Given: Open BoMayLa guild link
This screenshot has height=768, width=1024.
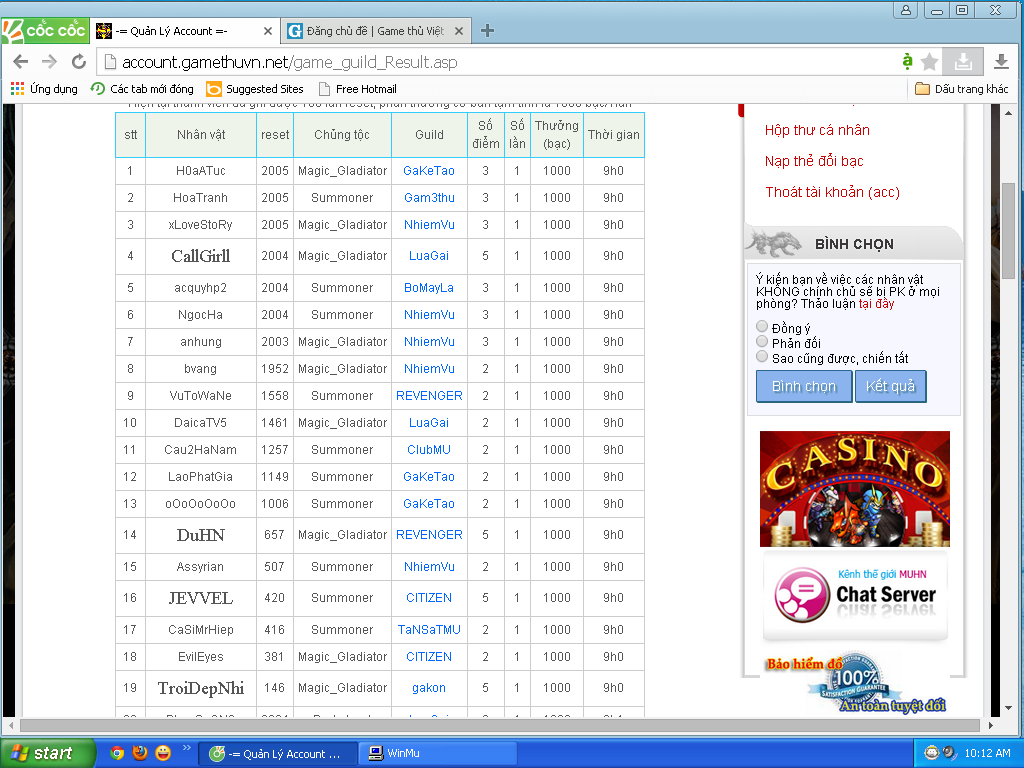Looking at the screenshot, I should [428, 288].
